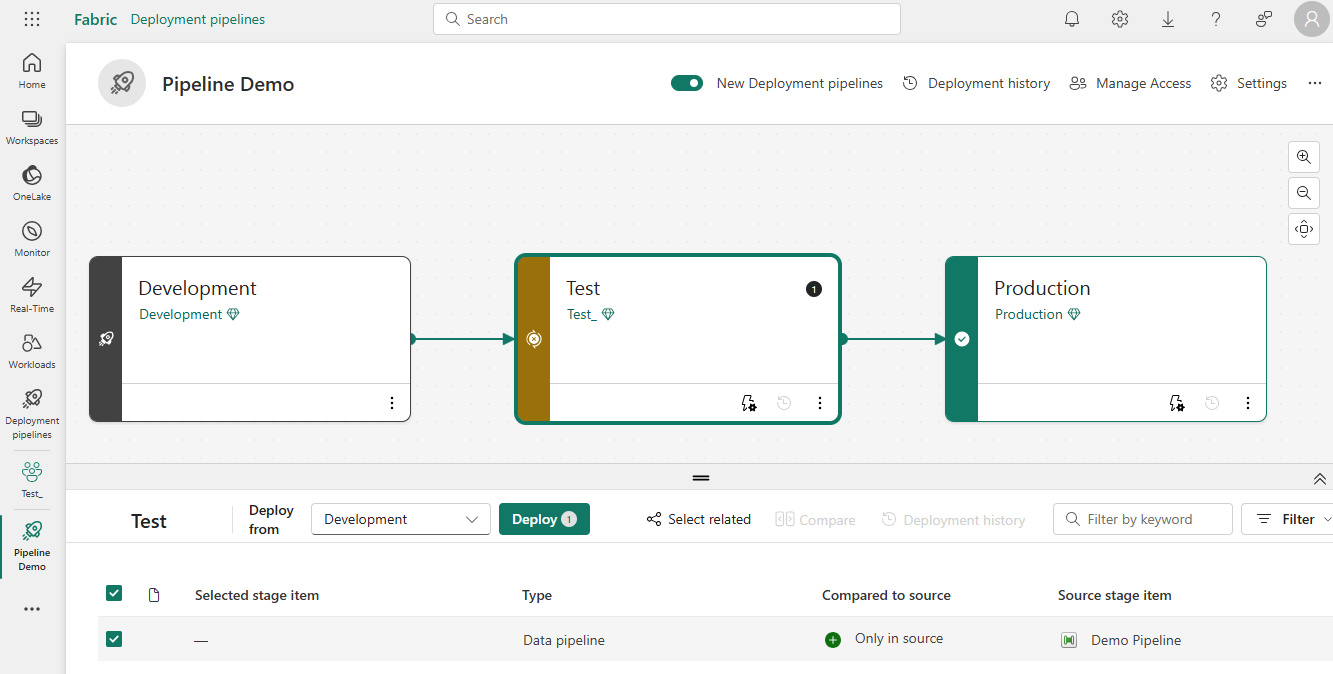1333x674 pixels.
Task: Click the zoom-in magnifier on the pipeline canvas
Action: point(1303,157)
